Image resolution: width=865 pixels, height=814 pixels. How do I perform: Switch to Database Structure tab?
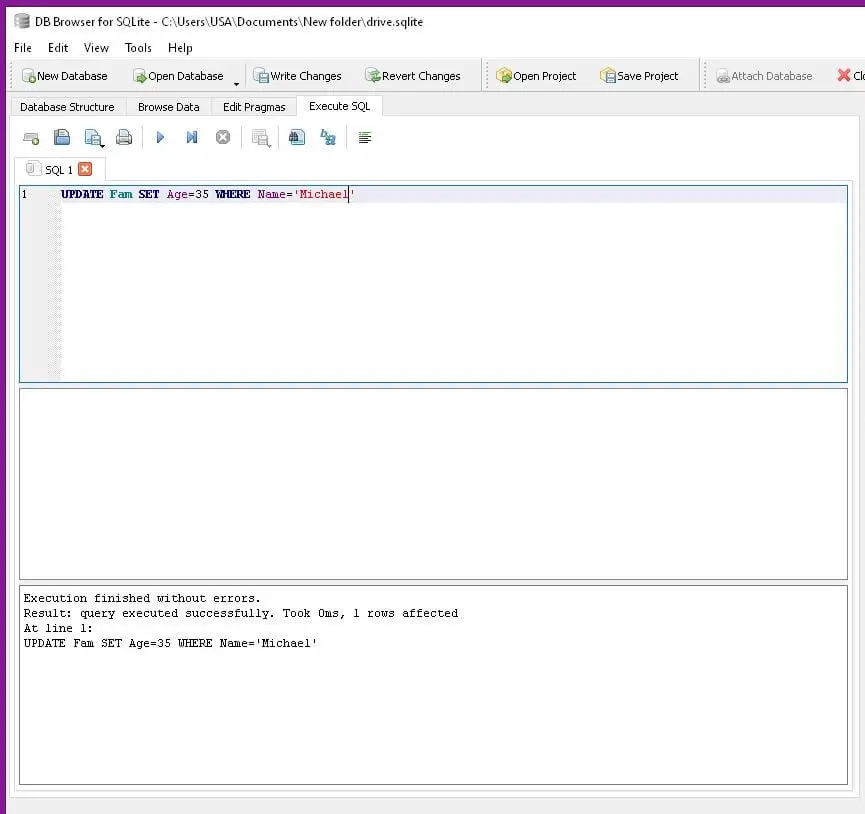point(67,107)
